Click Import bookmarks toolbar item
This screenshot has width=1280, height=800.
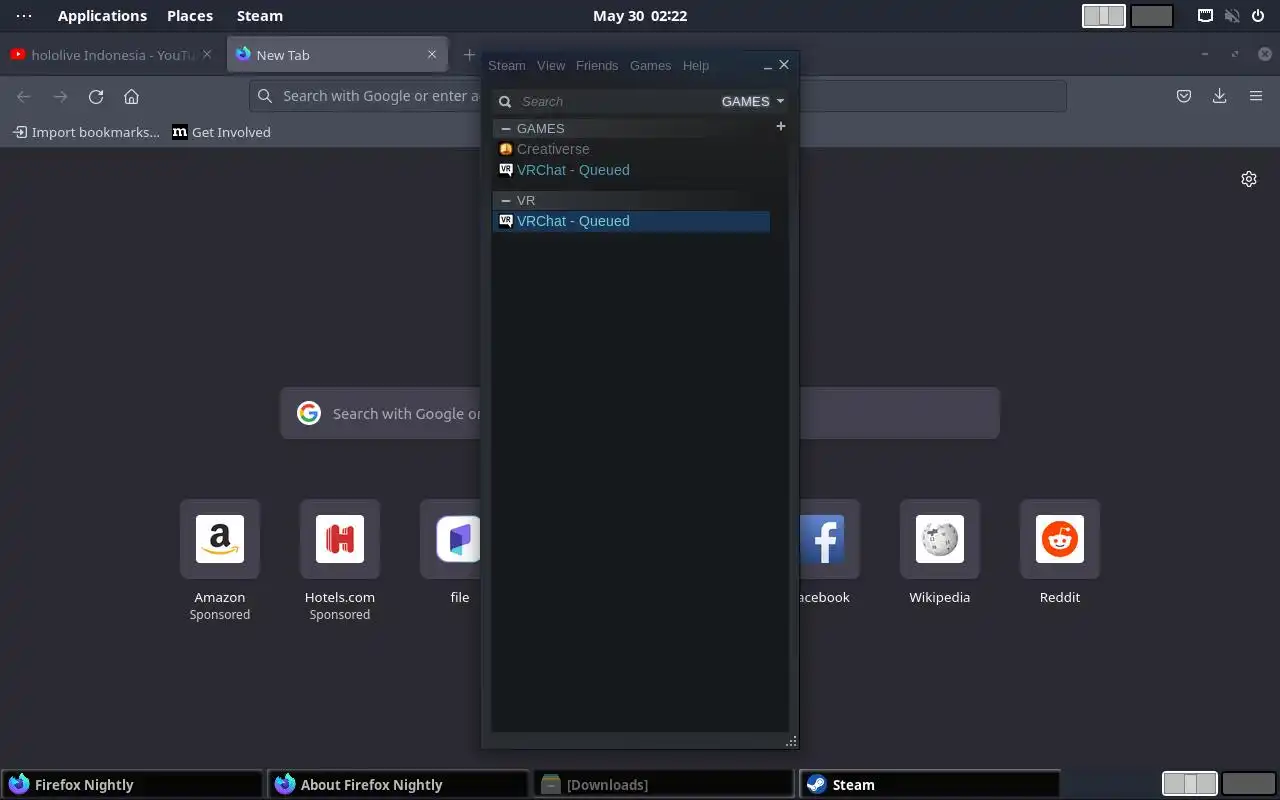click(86, 132)
